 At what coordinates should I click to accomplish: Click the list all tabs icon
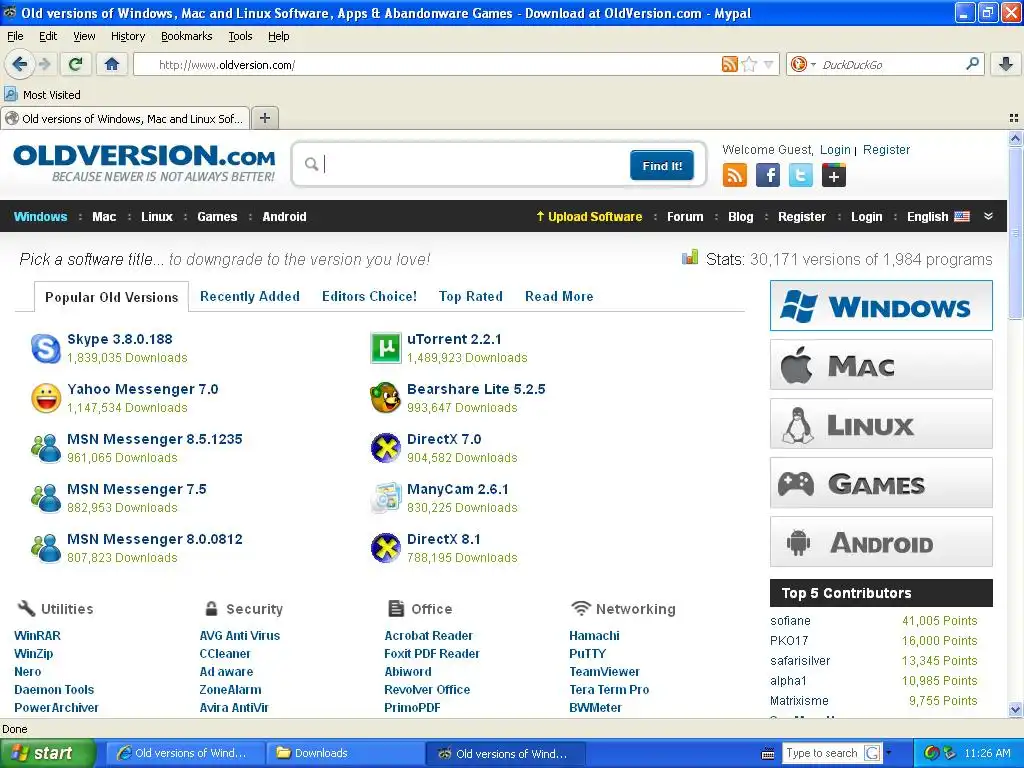(x=1014, y=118)
